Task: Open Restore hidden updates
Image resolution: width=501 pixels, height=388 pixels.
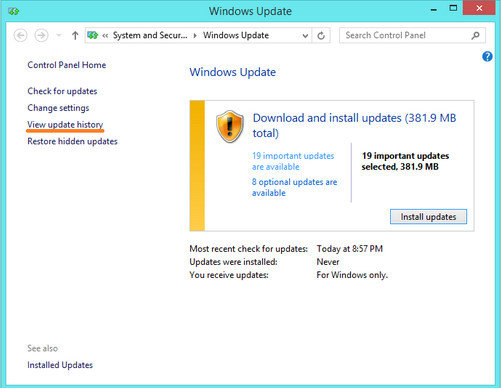Action: click(72, 141)
